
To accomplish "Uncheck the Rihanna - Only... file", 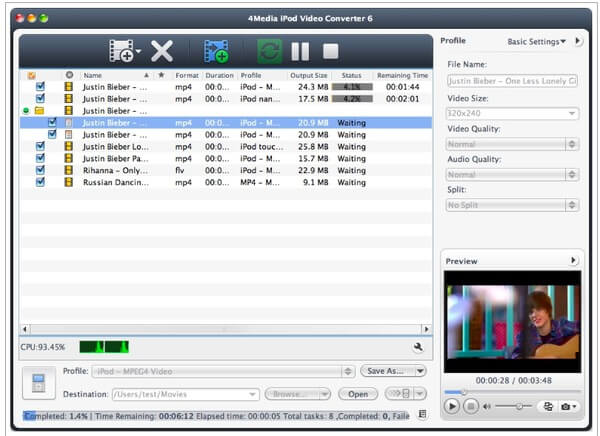I will click(x=40, y=170).
